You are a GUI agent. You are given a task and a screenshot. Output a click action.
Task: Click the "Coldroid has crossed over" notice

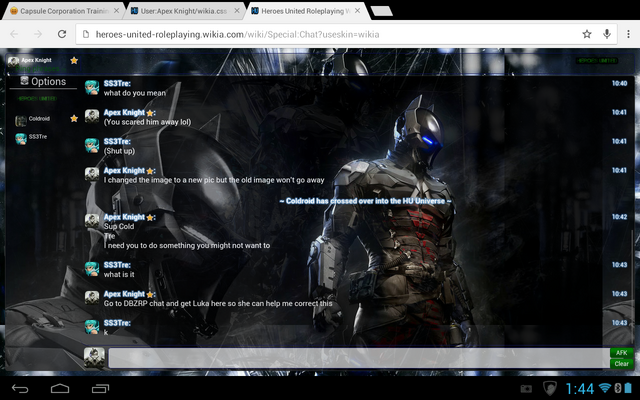click(365, 201)
